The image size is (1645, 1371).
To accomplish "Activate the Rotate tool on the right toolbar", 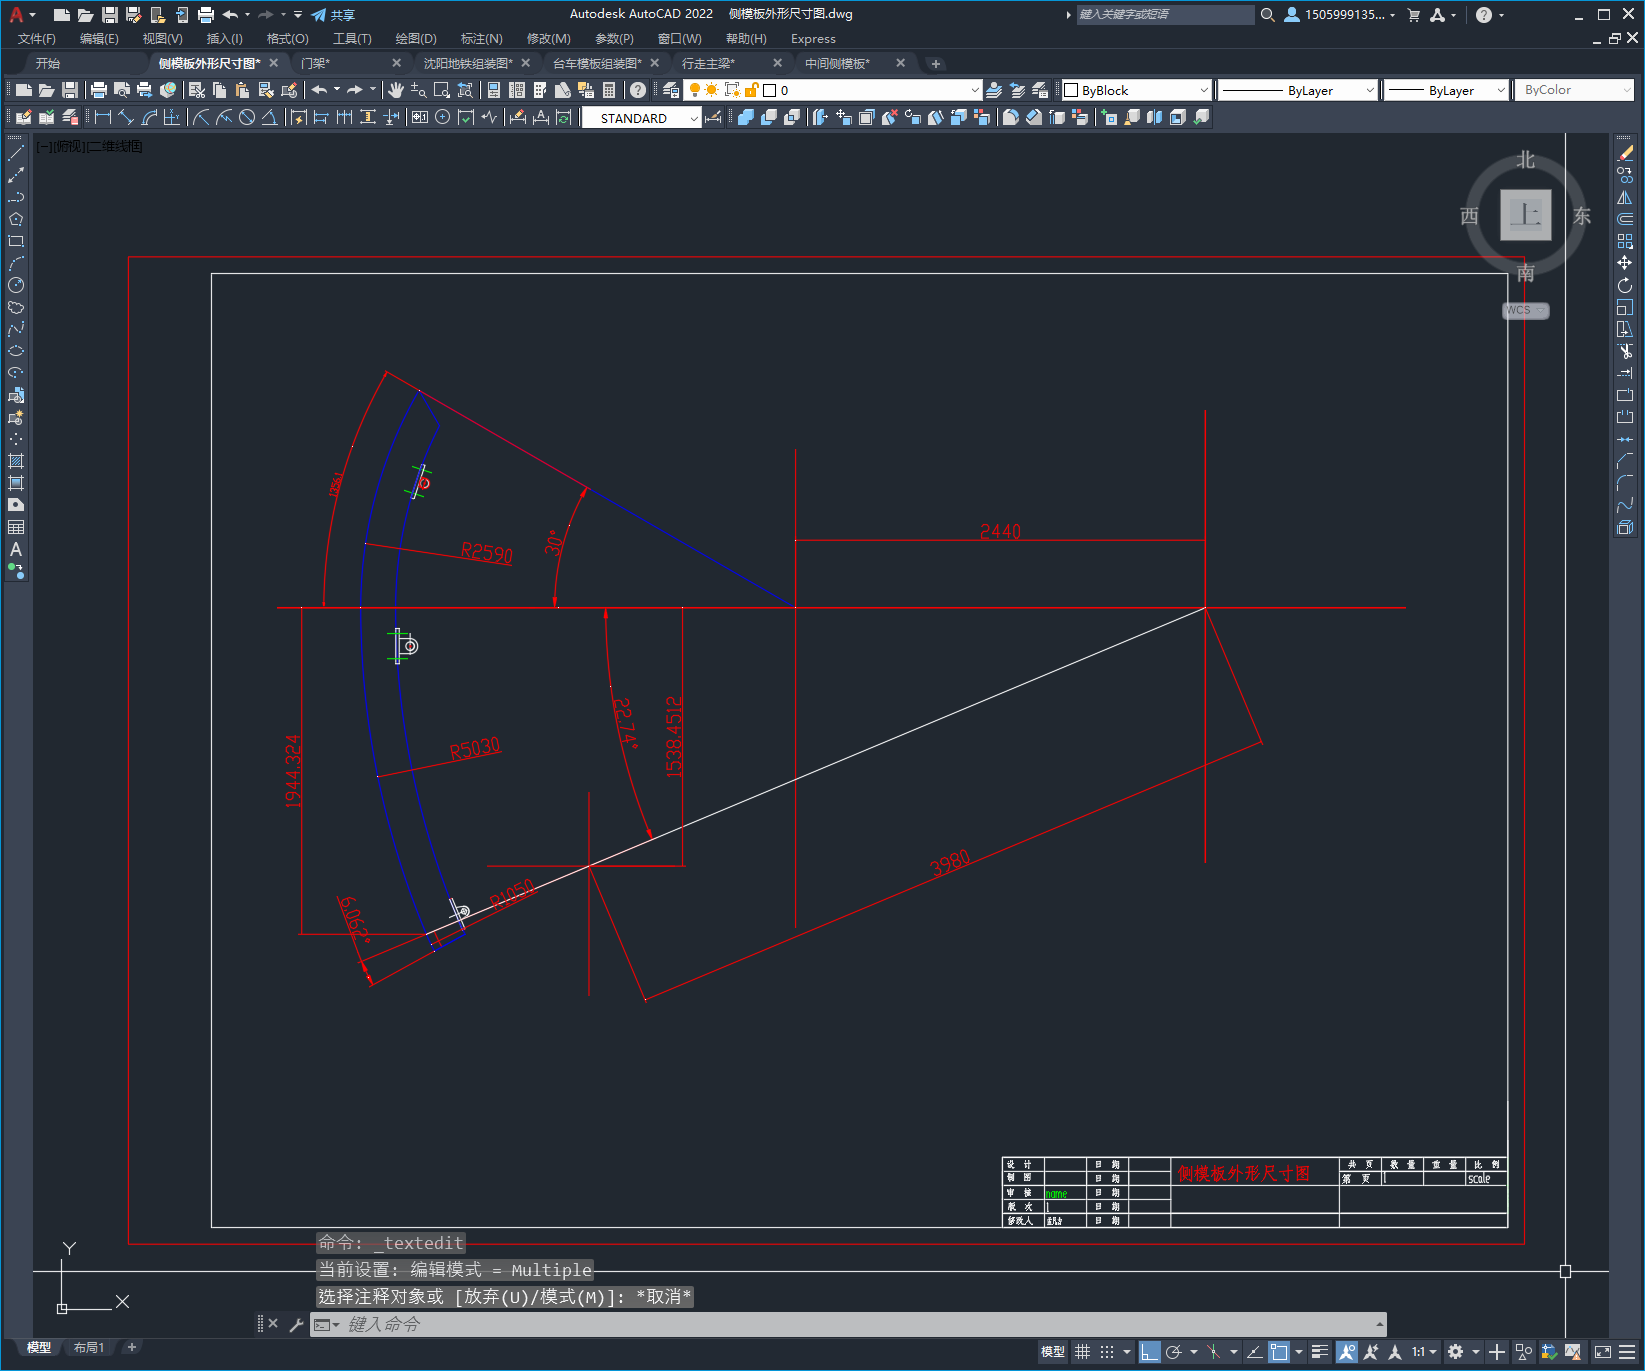I will [x=1625, y=285].
